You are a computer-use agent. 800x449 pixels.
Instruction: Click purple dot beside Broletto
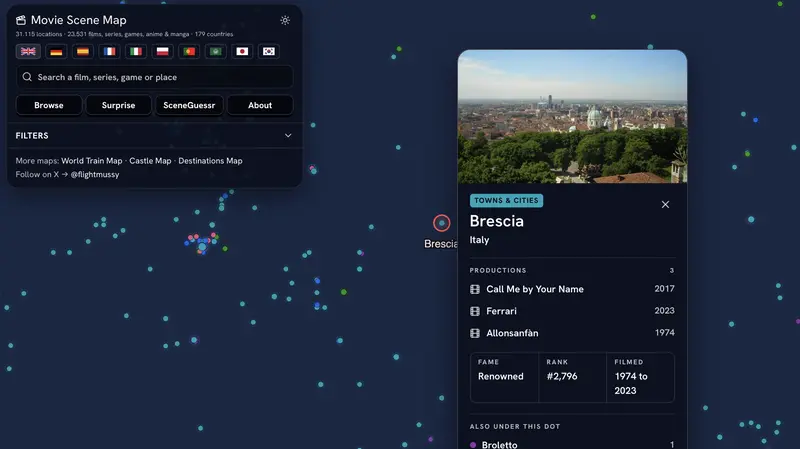click(x=473, y=445)
